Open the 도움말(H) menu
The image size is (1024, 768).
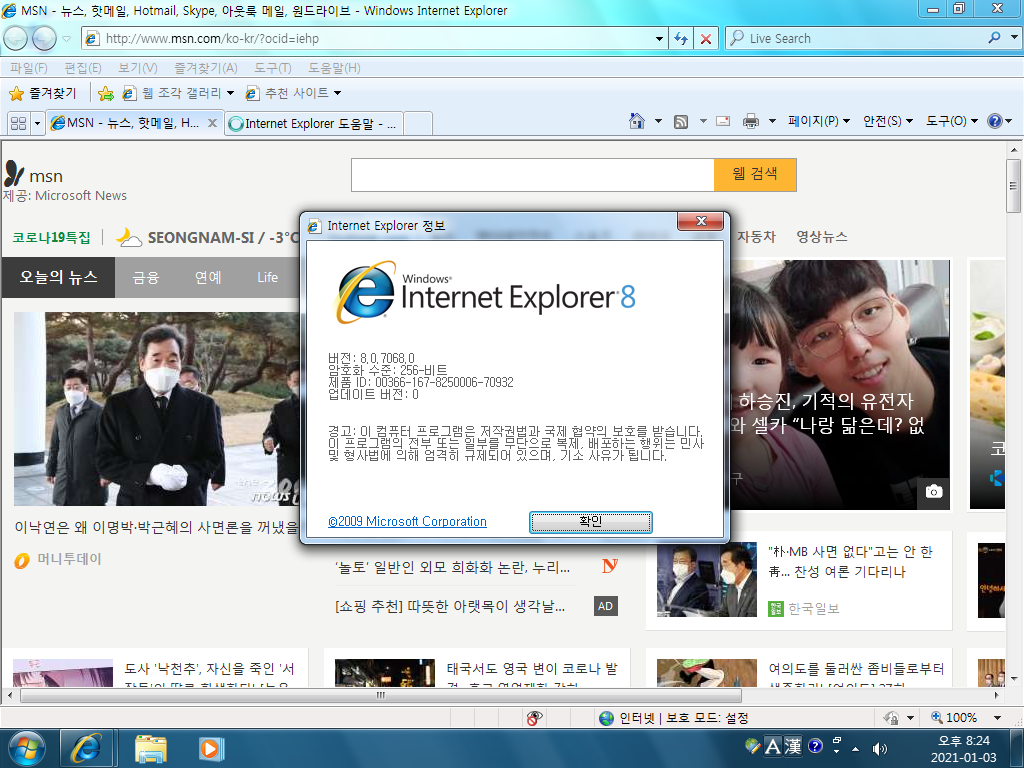click(x=334, y=68)
